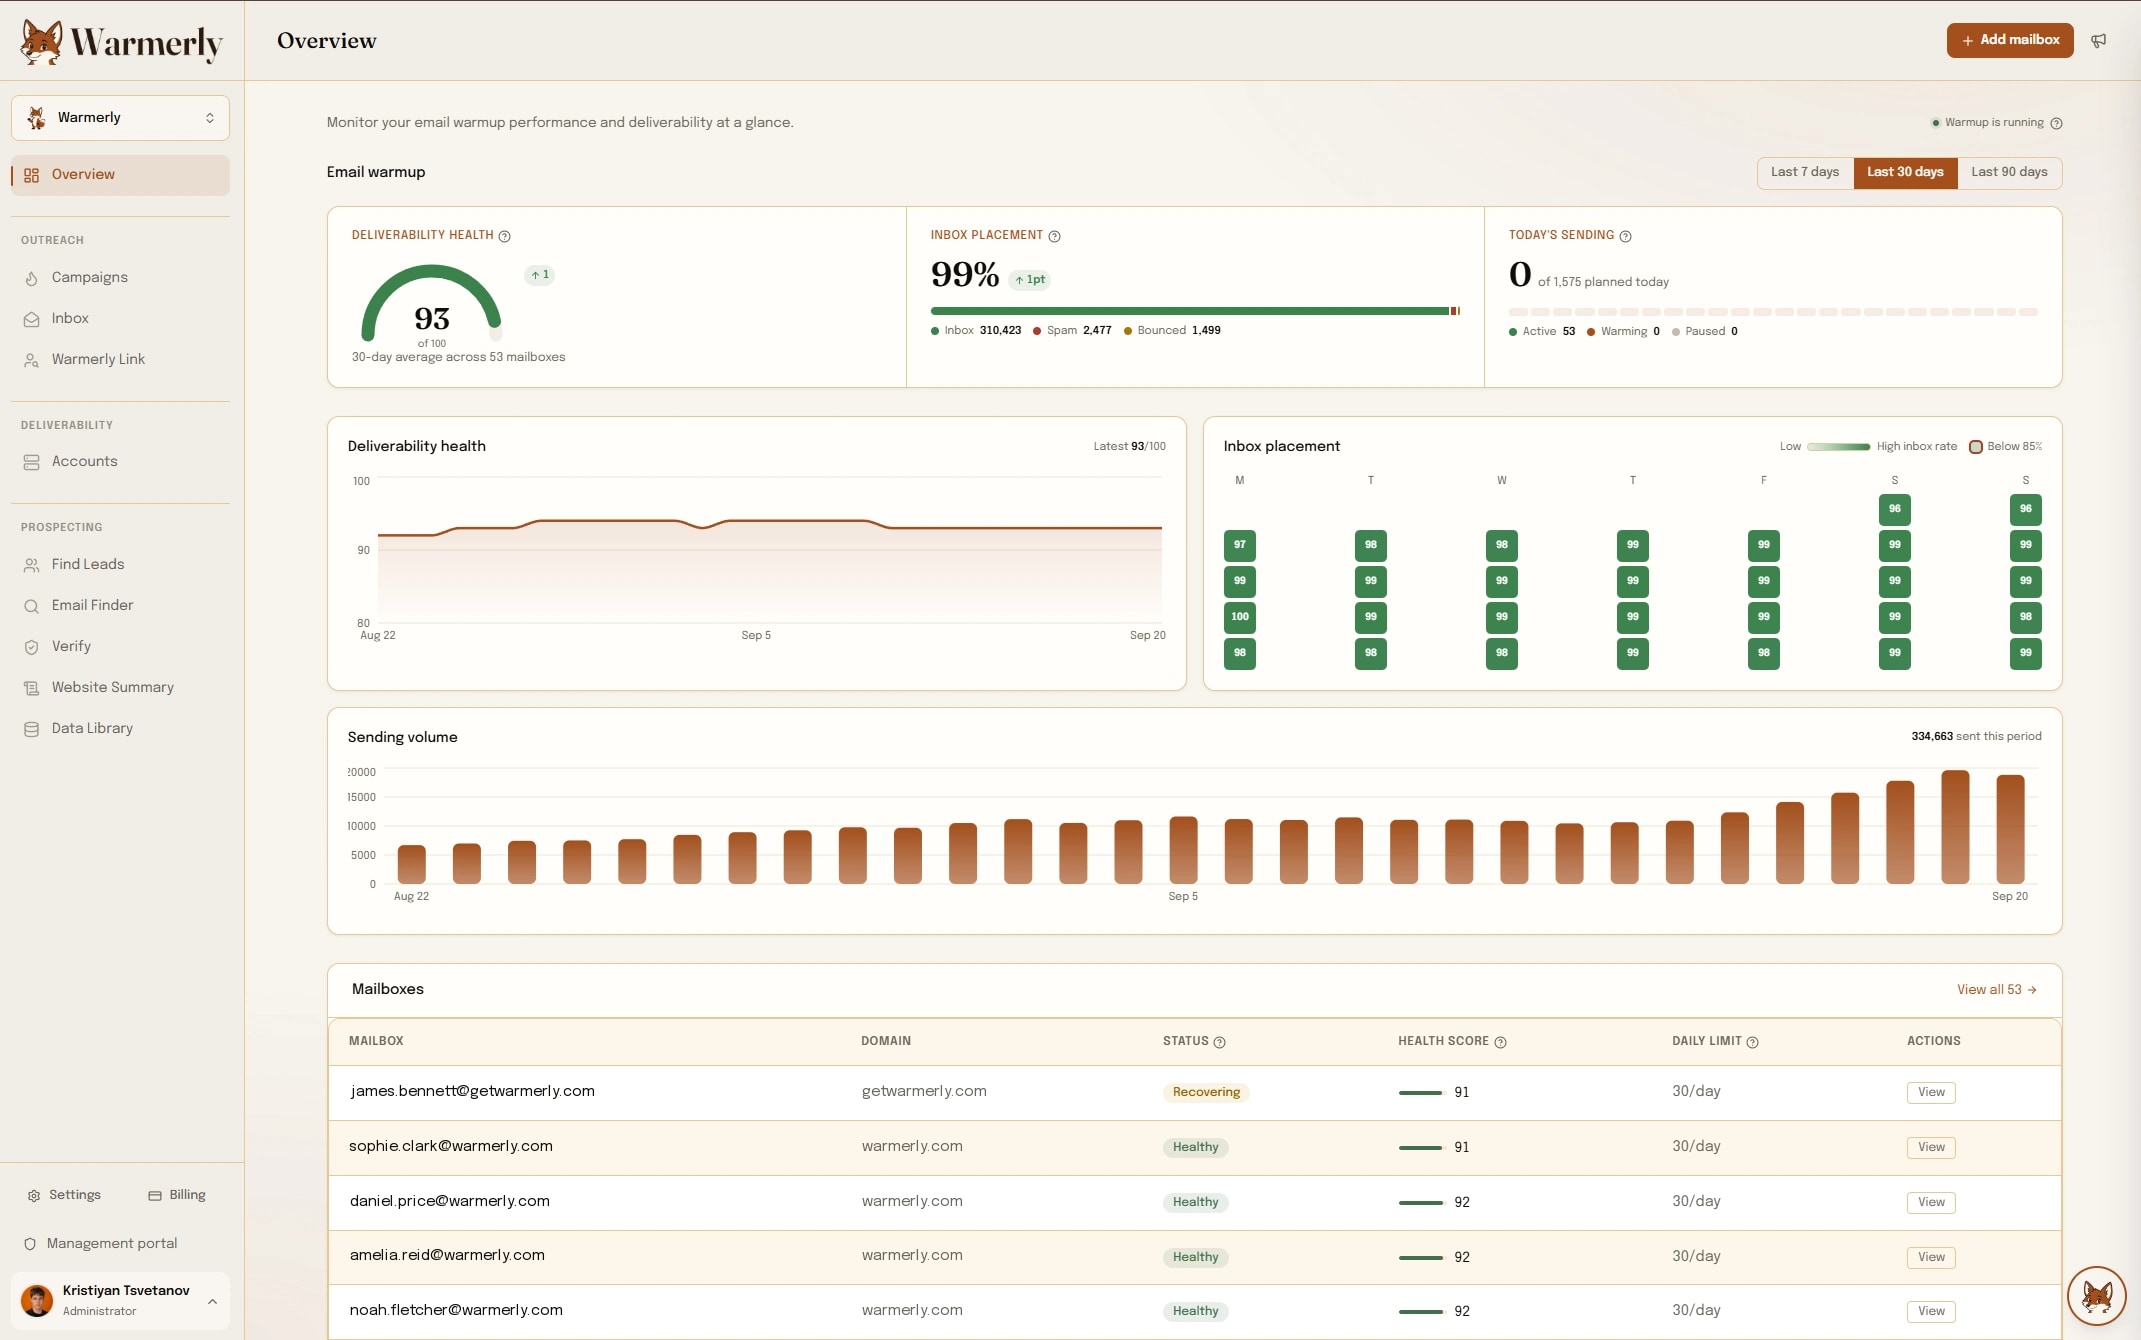Click the Latest 93/100 label

point(1129,447)
